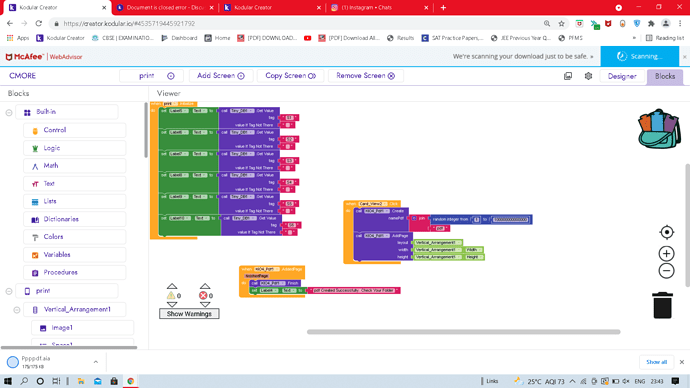Switch to the Blocks view

[664, 76]
